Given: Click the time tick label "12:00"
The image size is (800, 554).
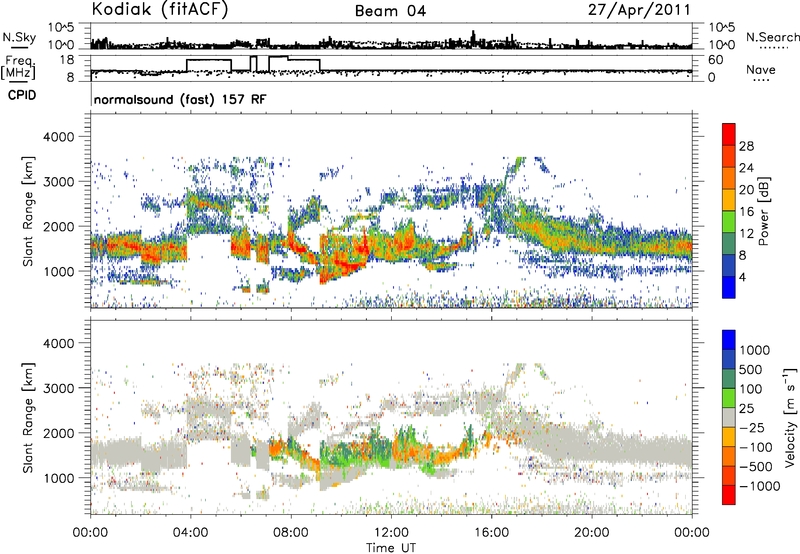Looking at the screenshot, I should pyautogui.click(x=391, y=533).
